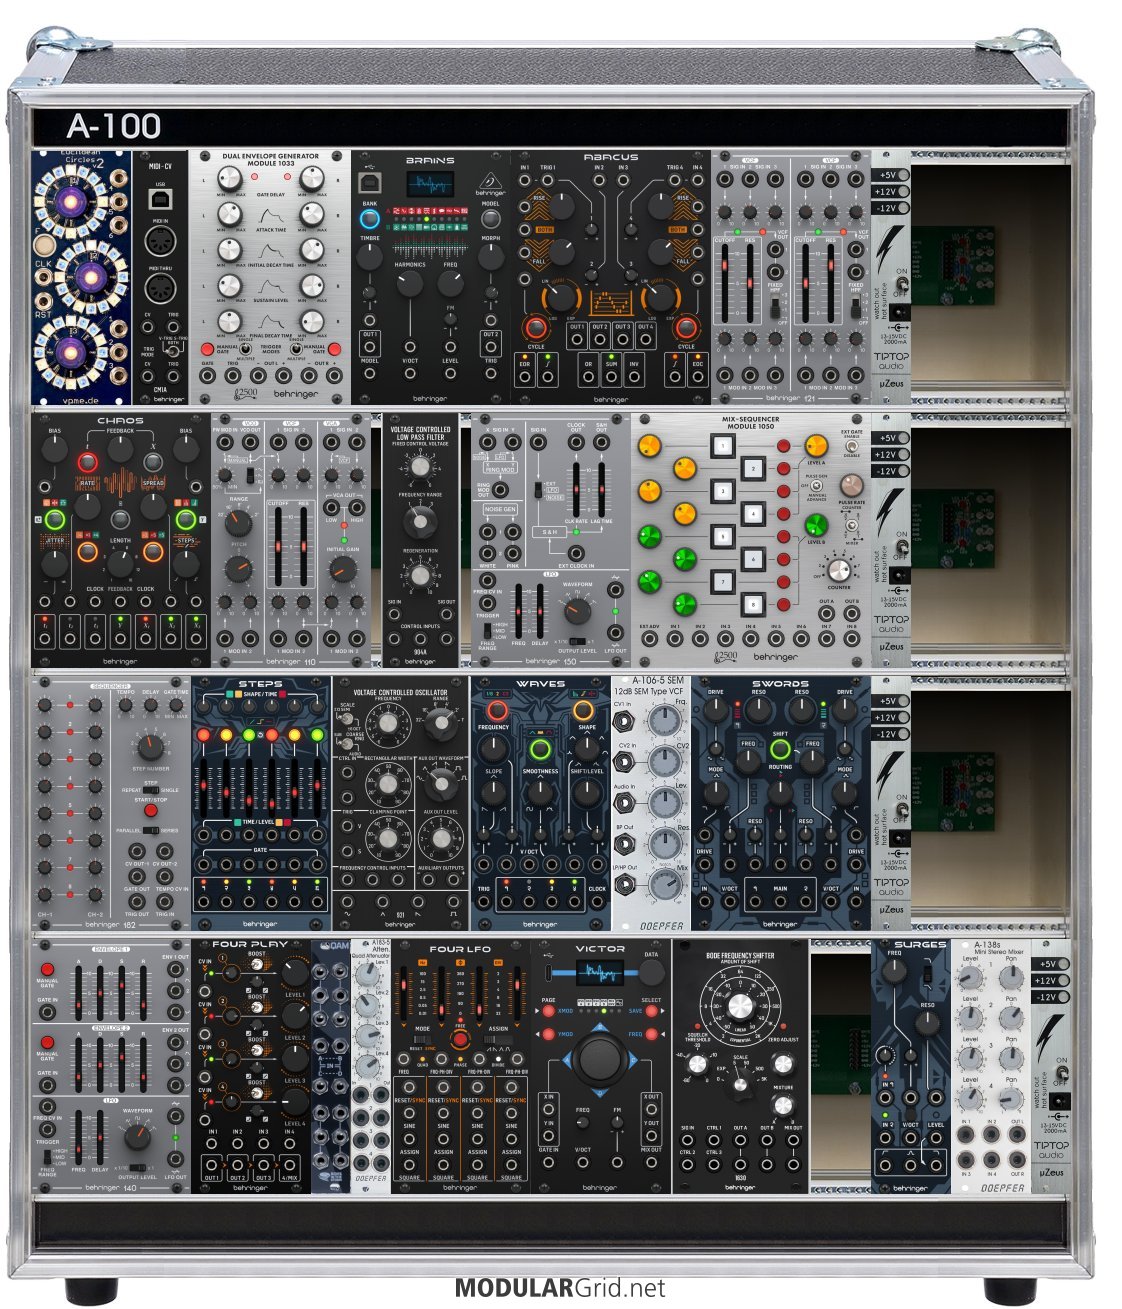The image size is (1122, 1309).
Task: Click the MIXTURE knob on Bode Frequency Shifter
Action: click(783, 1105)
